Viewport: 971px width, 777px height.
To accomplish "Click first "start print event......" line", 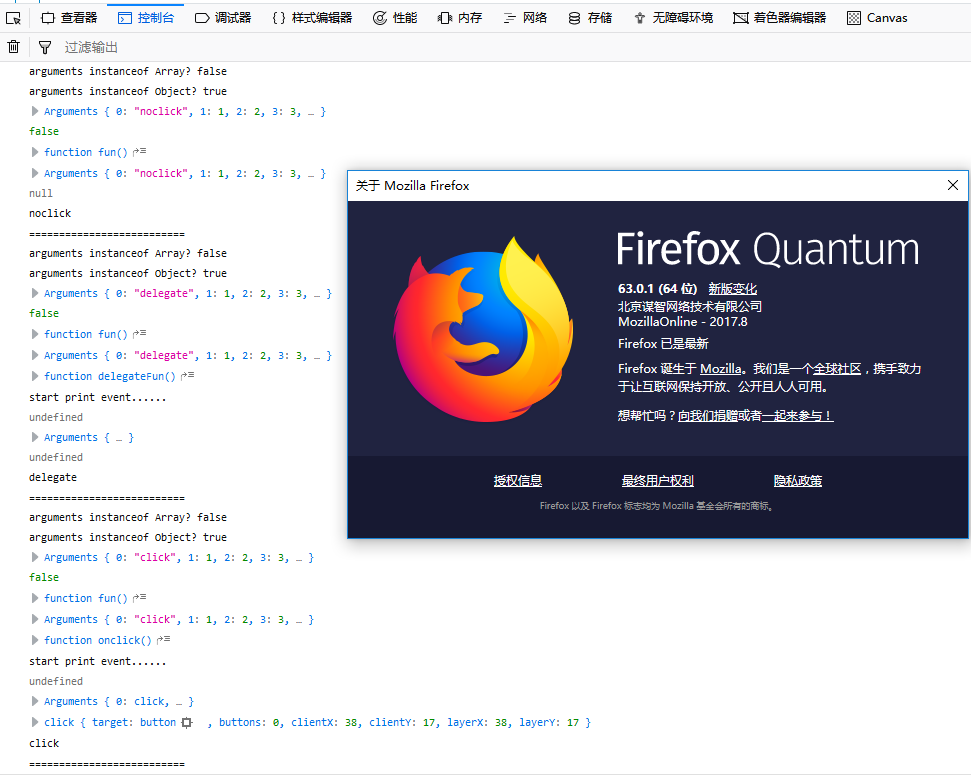I will click(x=97, y=397).
